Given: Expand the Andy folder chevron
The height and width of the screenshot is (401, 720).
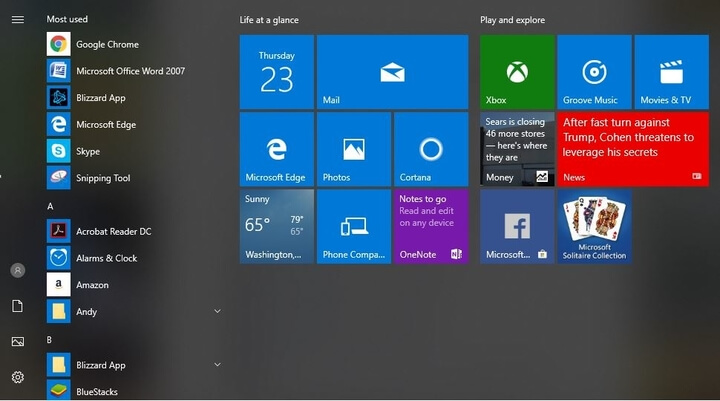Looking at the screenshot, I should pyautogui.click(x=217, y=311).
